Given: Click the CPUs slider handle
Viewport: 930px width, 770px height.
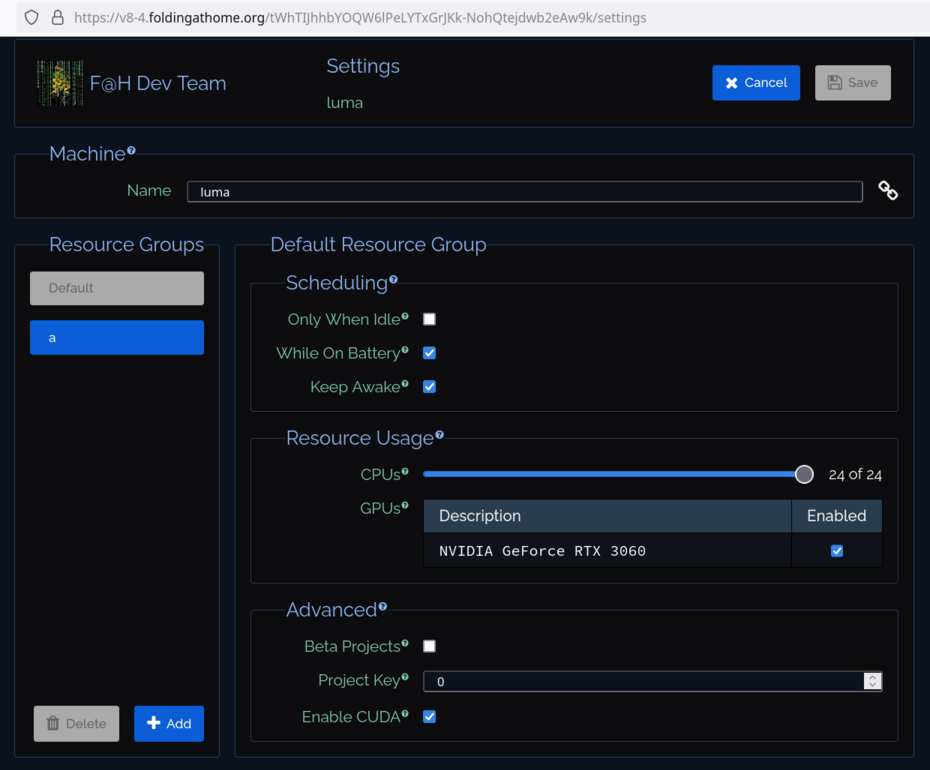Looking at the screenshot, I should pos(804,475).
